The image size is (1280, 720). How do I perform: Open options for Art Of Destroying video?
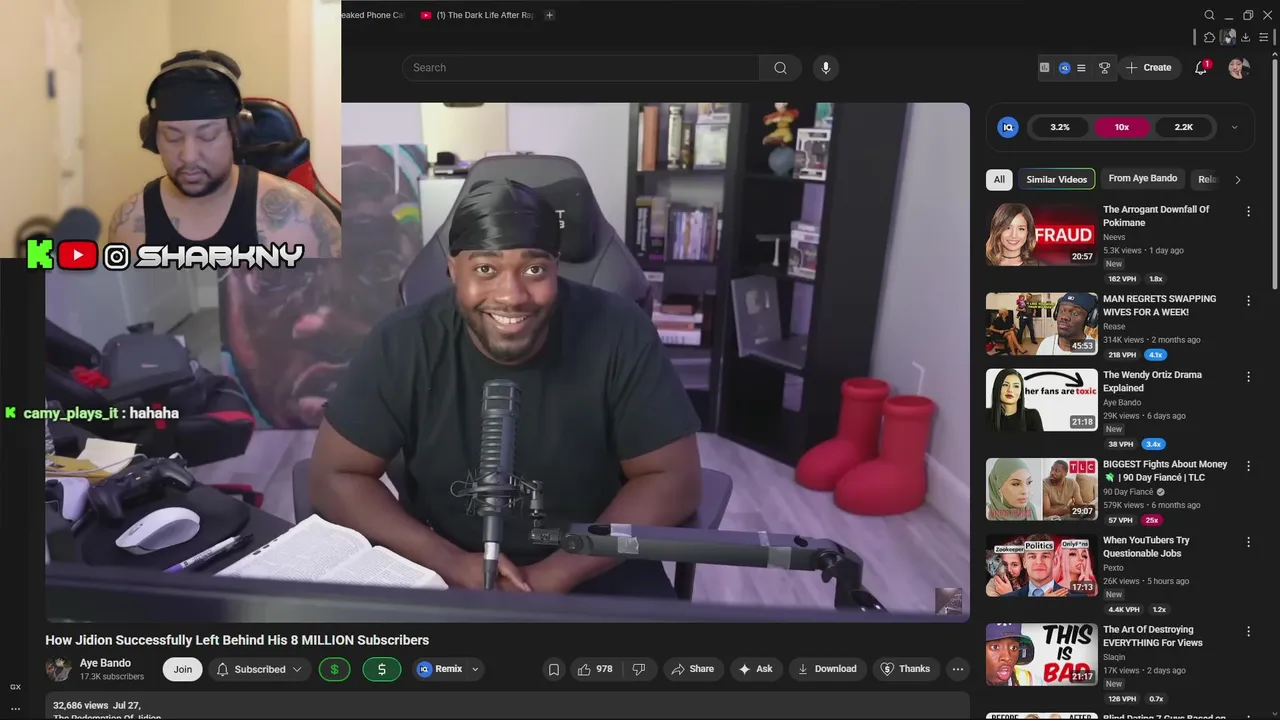[1248, 631]
